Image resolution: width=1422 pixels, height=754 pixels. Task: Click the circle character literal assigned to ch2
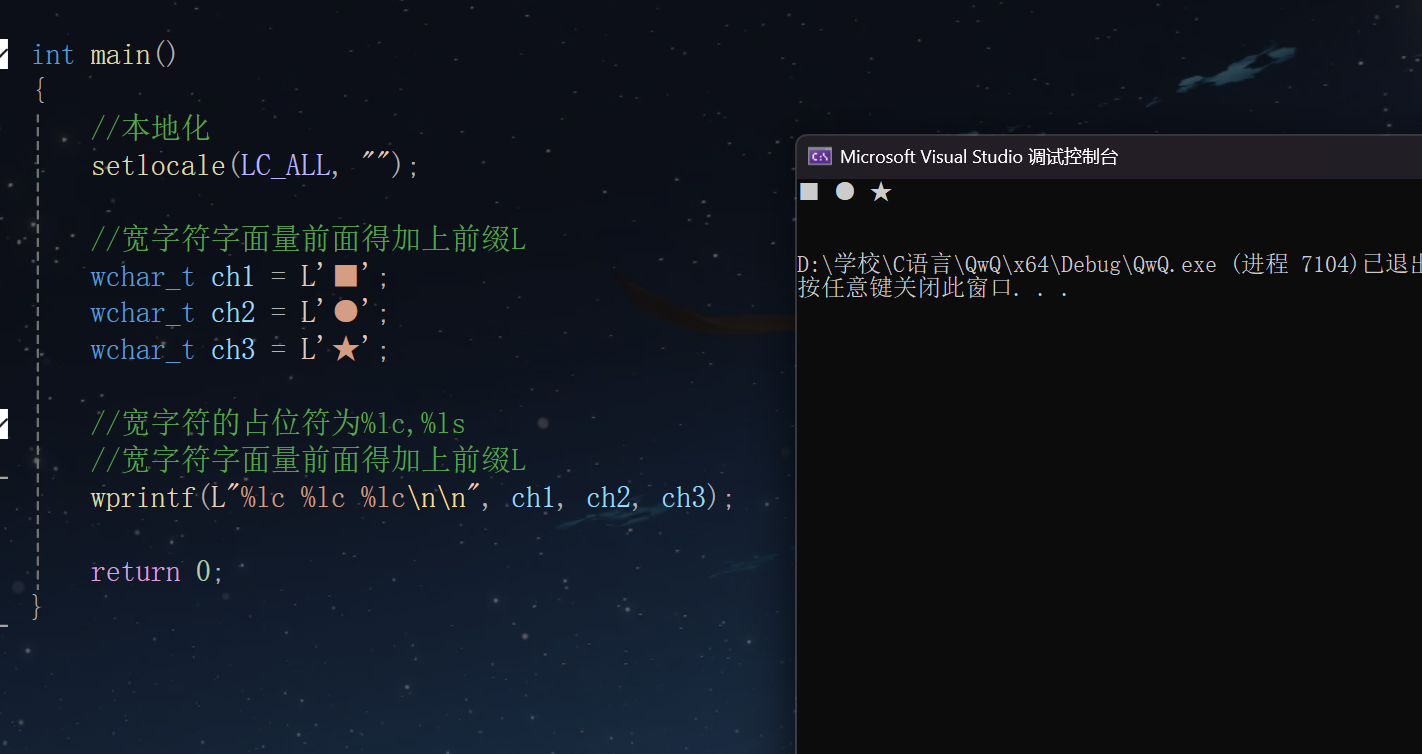click(x=346, y=312)
